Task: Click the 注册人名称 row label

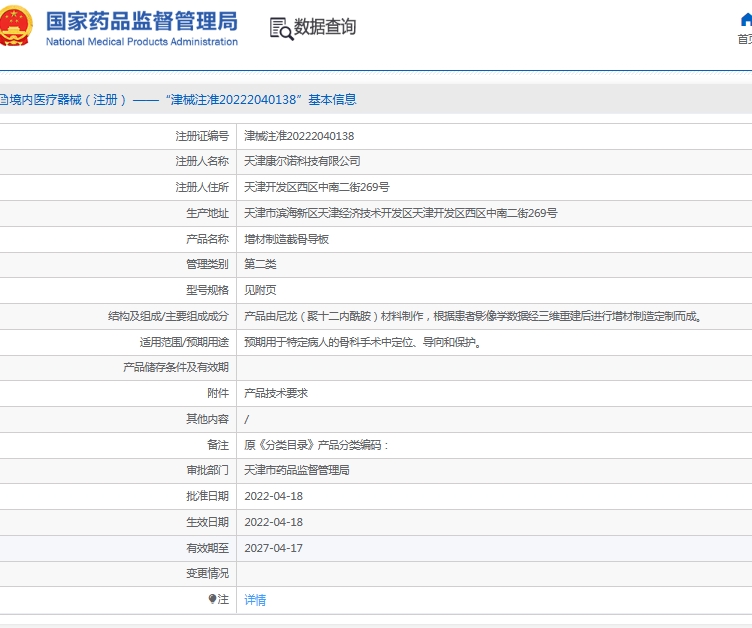Action: (202, 161)
